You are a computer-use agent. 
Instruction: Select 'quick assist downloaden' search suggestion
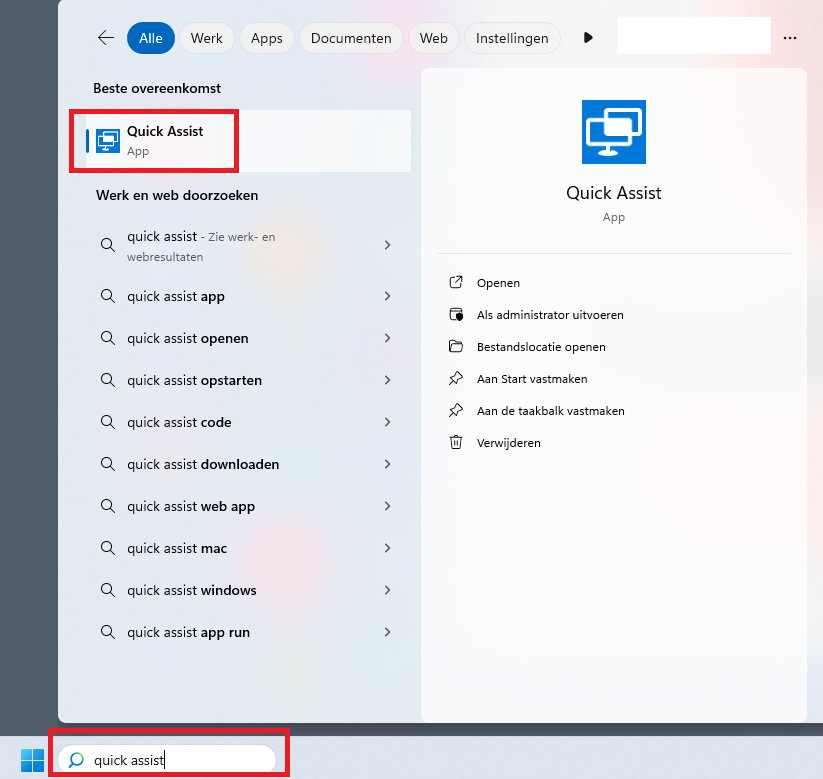[203, 464]
